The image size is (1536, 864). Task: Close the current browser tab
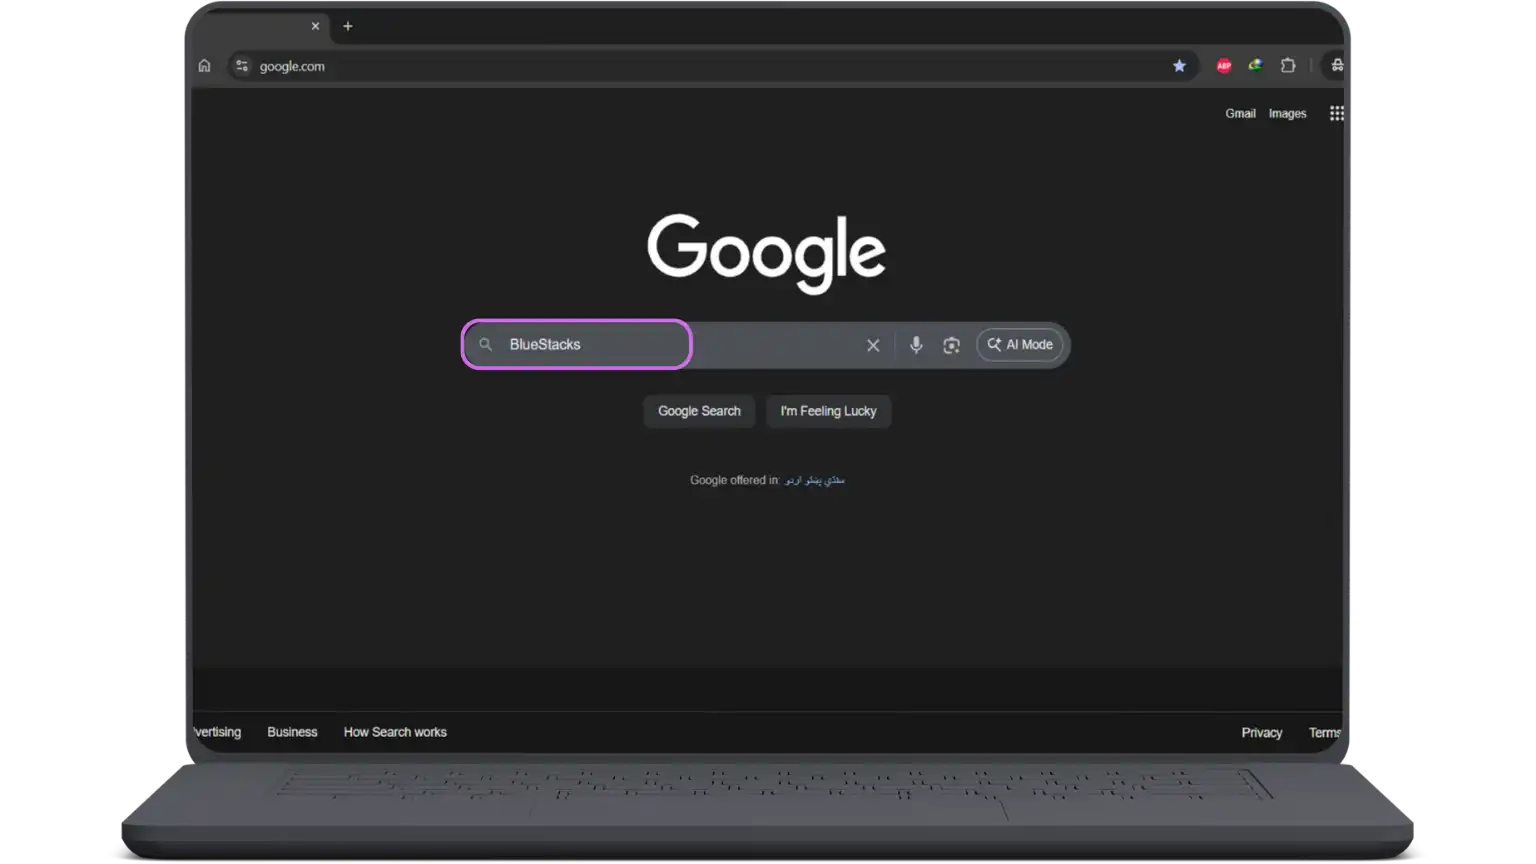pyautogui.click(x=315, y=26)
